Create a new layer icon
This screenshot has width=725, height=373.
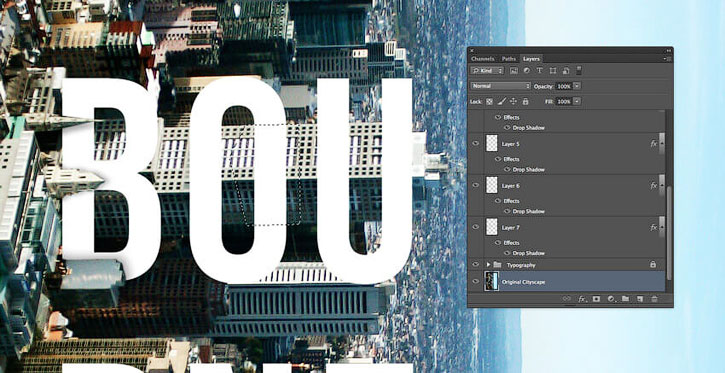tap(639, 299)
